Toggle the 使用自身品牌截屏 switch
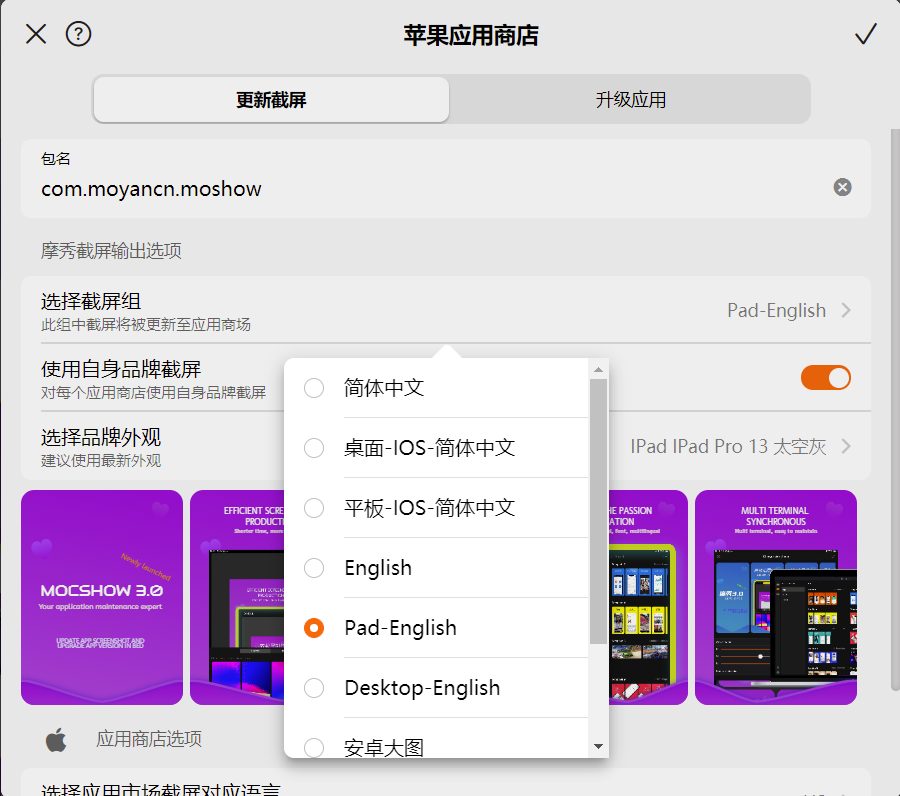The height and width of the screenshot is (796, 900). (x=825, y=378)
